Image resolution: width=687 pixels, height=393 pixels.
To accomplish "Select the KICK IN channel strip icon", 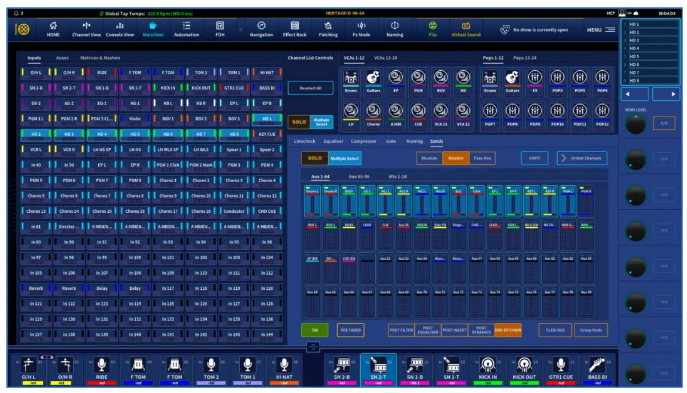I will [x=488, y=365].
